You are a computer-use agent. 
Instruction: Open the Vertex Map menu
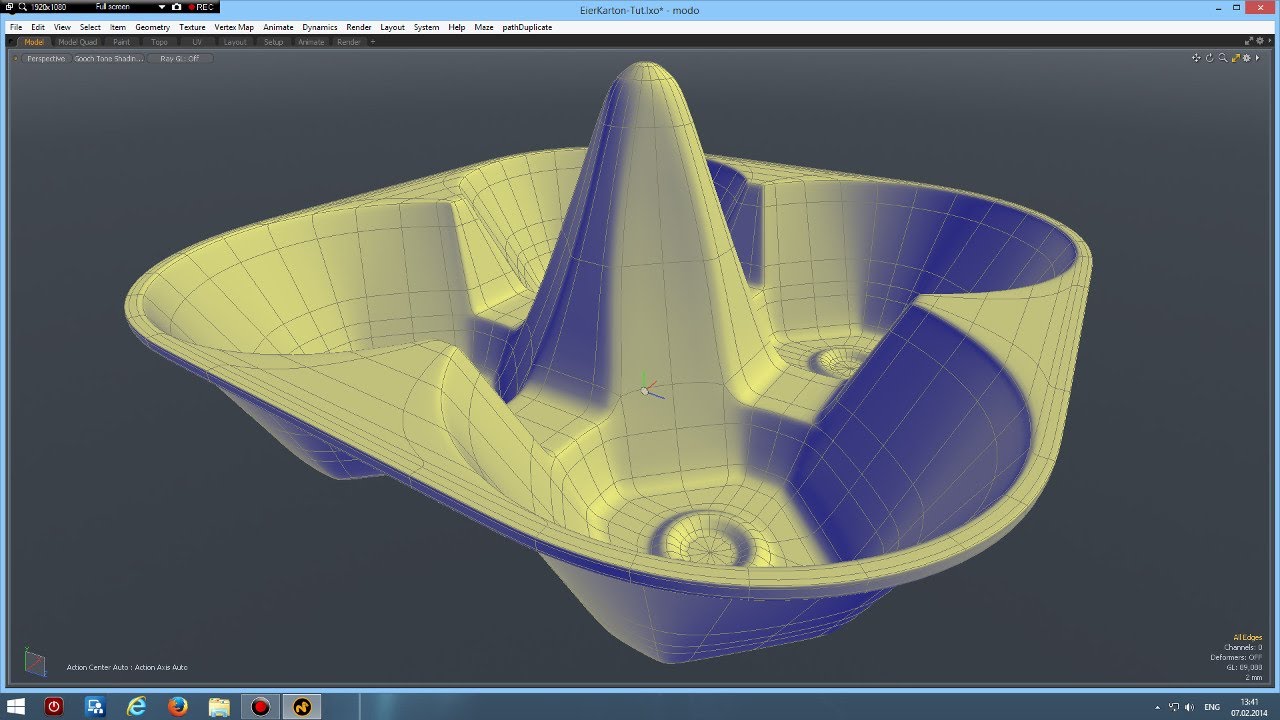[x=234, y=27]
